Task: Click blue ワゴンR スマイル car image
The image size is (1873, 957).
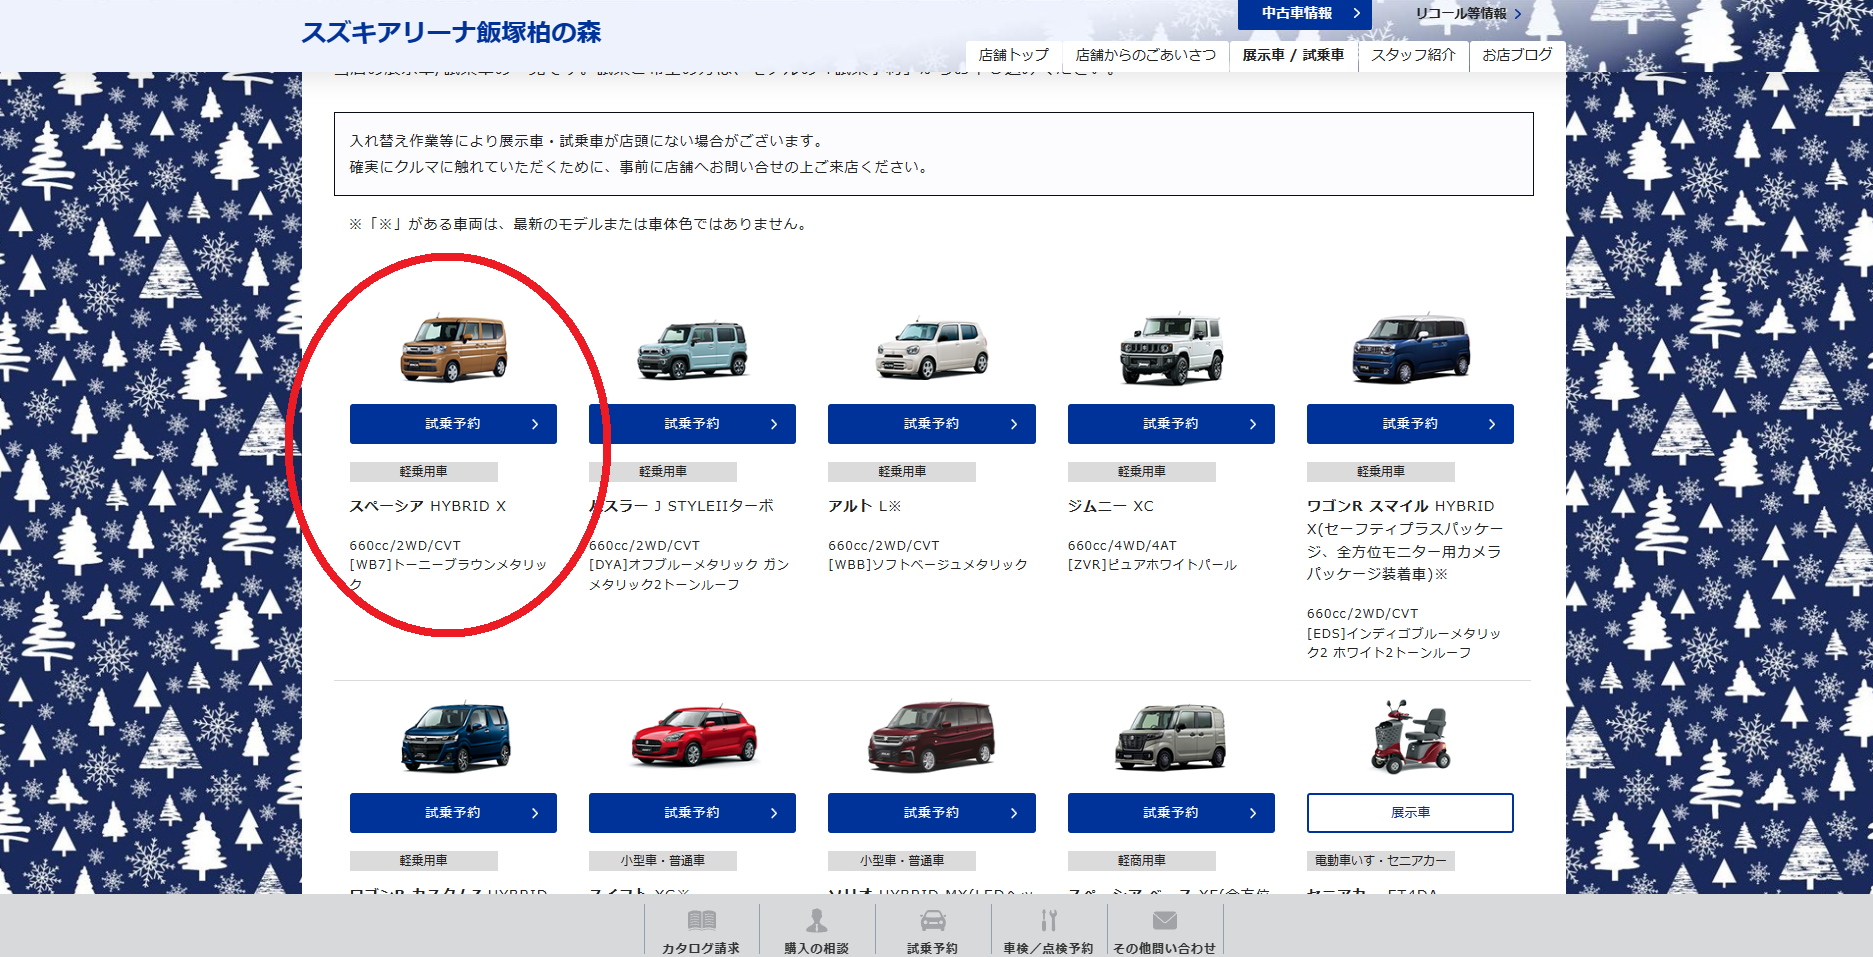Action: [1411, 348]
